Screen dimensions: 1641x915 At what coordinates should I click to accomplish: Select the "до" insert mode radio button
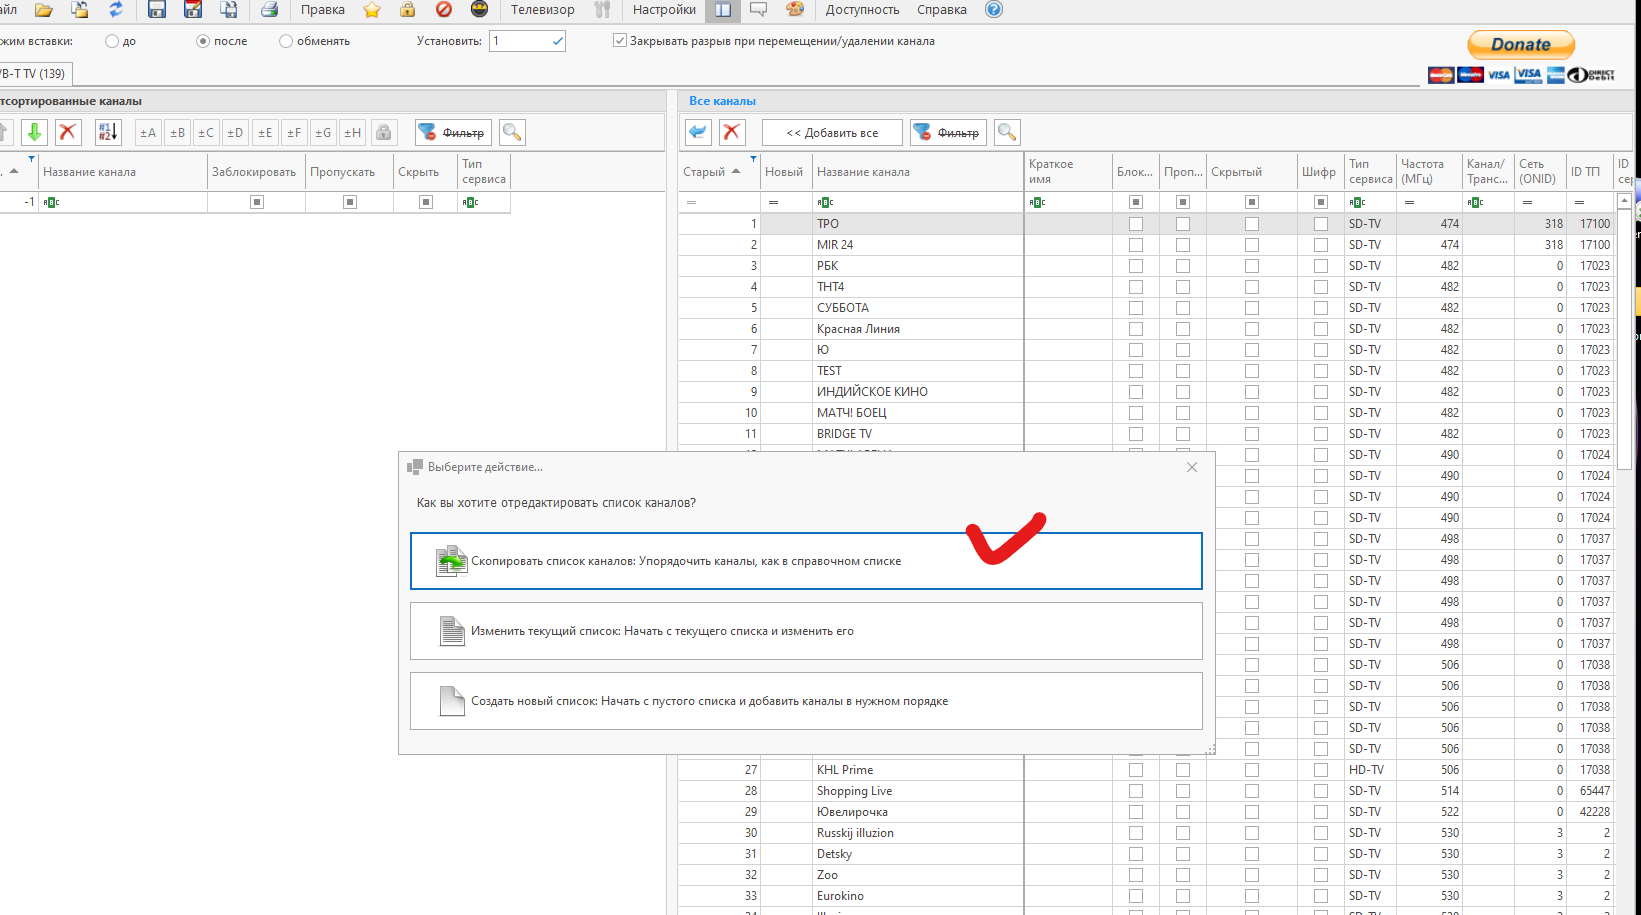coord(112,41)
